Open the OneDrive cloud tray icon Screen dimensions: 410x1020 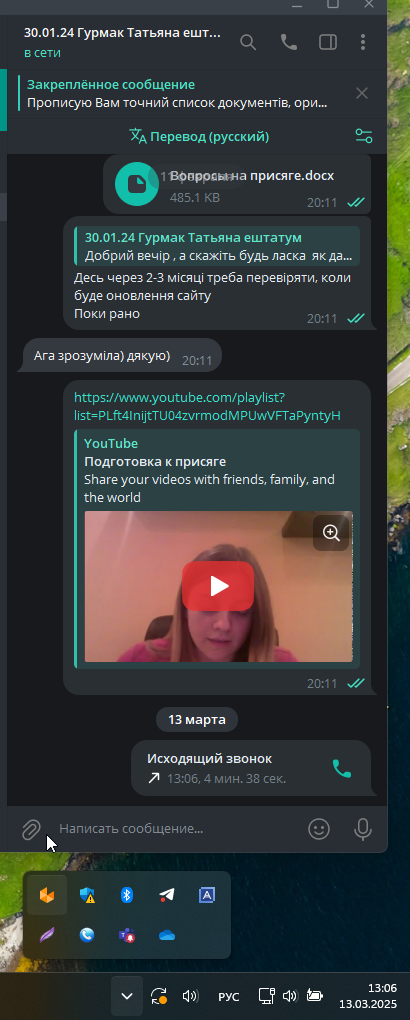click(167, 935)
